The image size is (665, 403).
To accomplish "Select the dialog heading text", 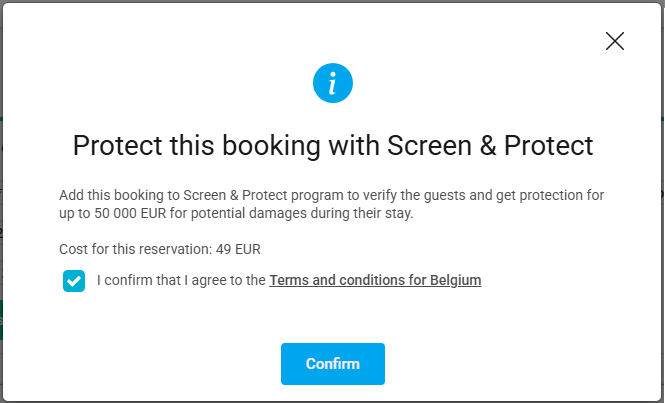I will (x=333, y=146).
